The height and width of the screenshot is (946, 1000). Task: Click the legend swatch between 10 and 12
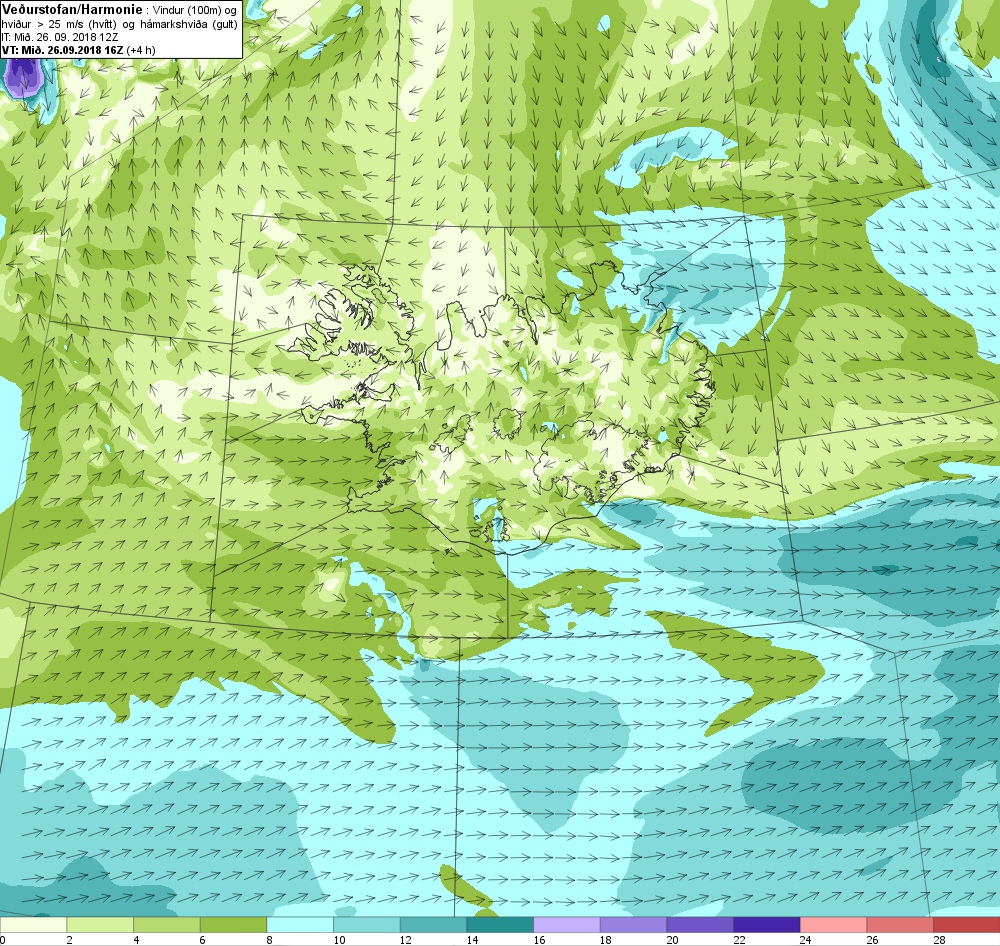coord(367,925)
